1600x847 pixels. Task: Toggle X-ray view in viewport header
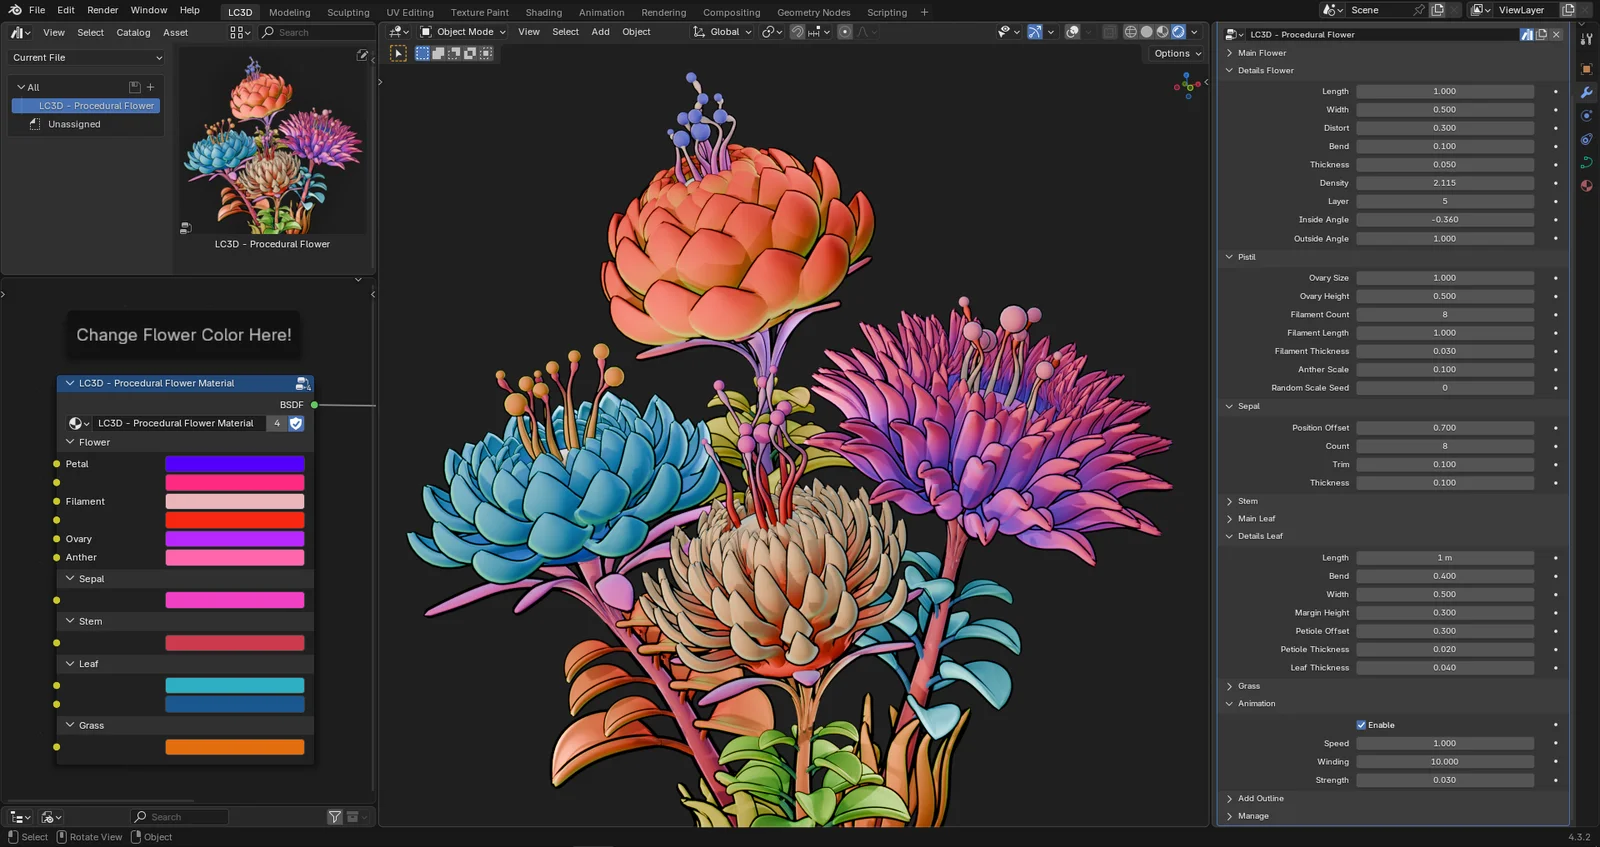pyautogui.click(x=1109, y=32)
